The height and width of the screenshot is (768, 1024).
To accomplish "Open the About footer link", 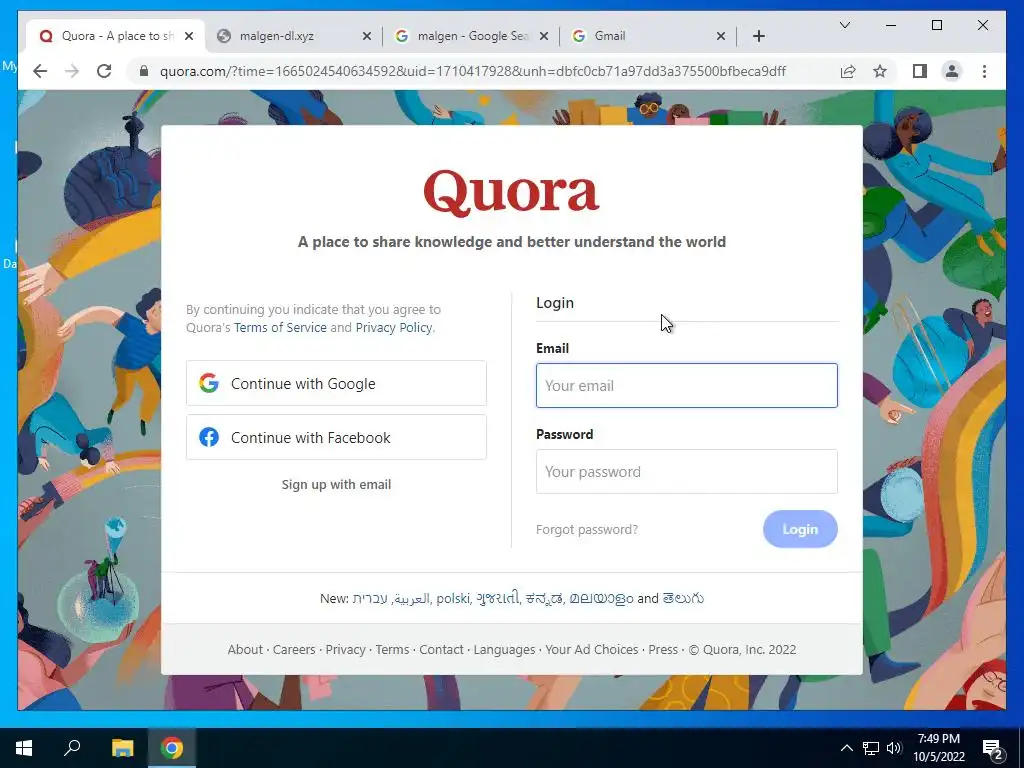I will coord(245,649).
